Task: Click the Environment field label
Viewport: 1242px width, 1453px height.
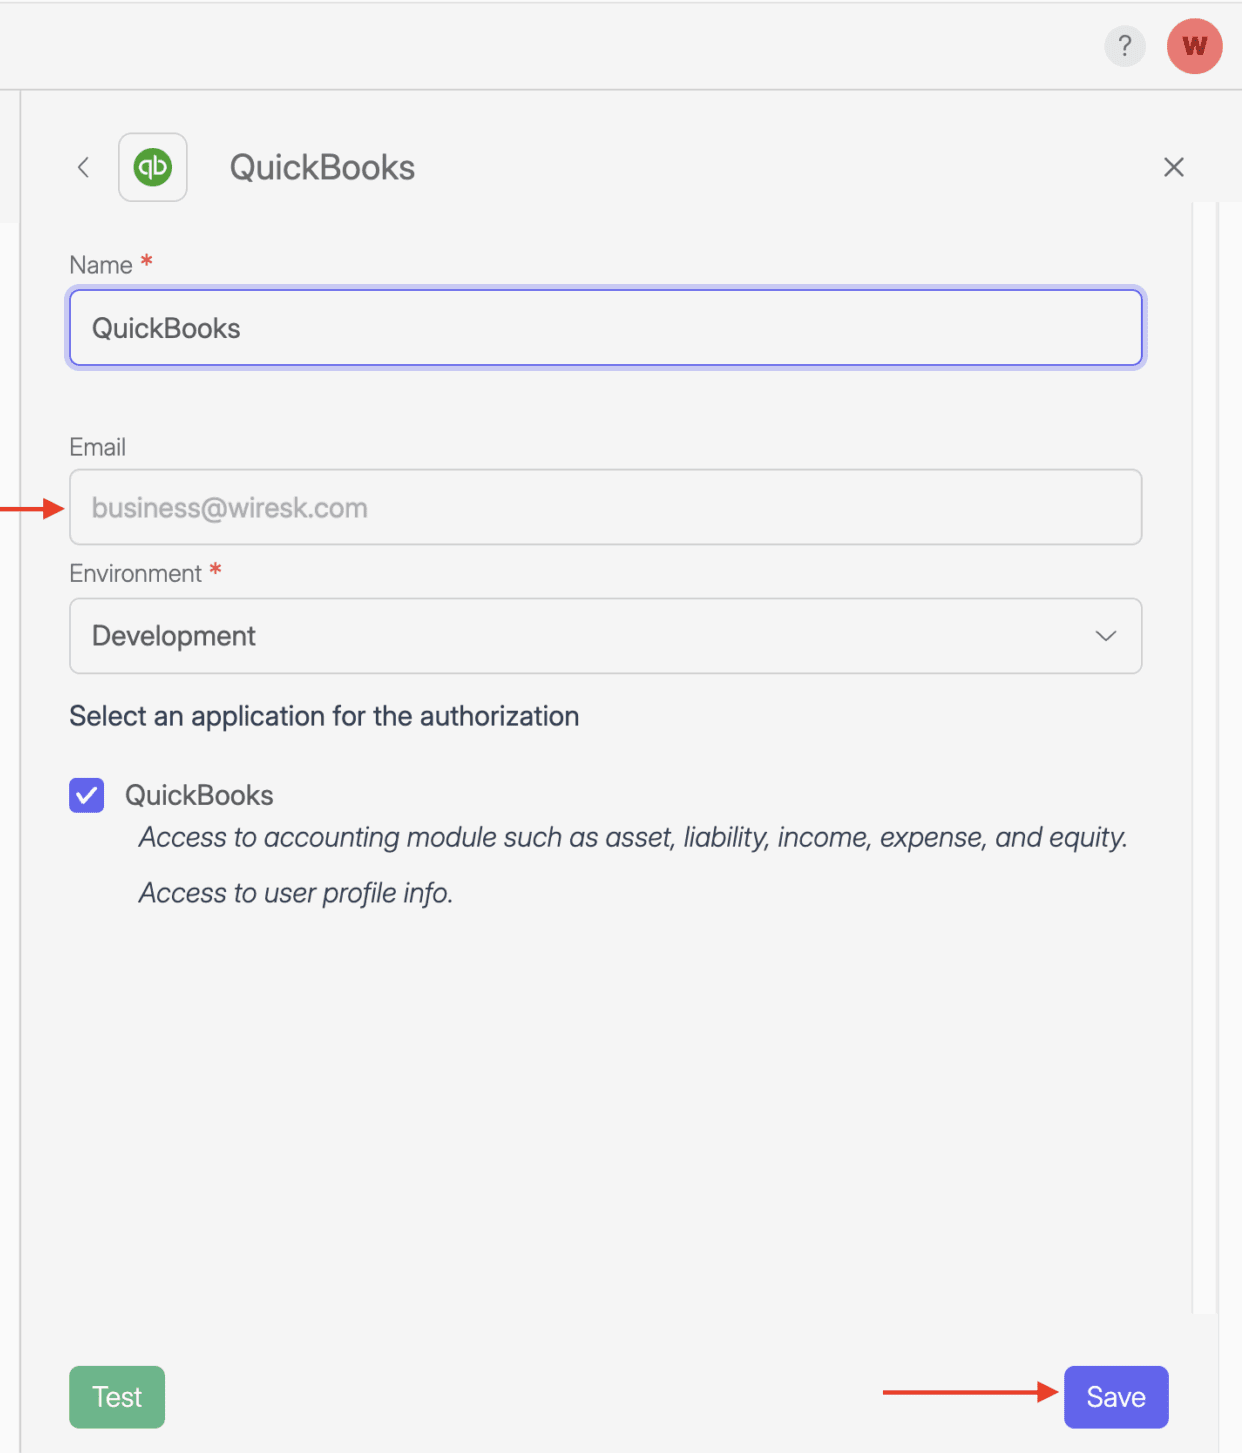Action: 135,574
